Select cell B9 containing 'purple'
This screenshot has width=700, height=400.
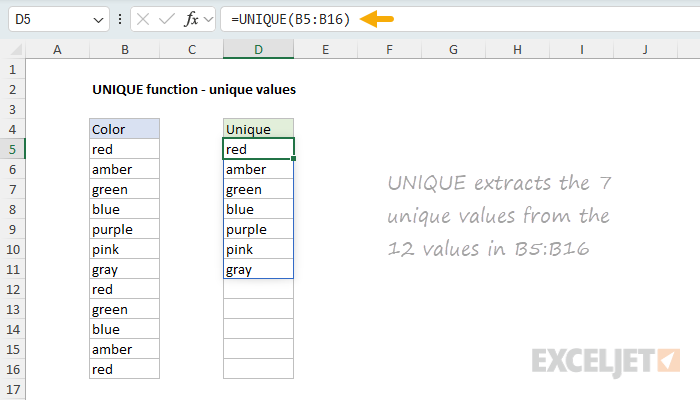(x=125, y=229)
